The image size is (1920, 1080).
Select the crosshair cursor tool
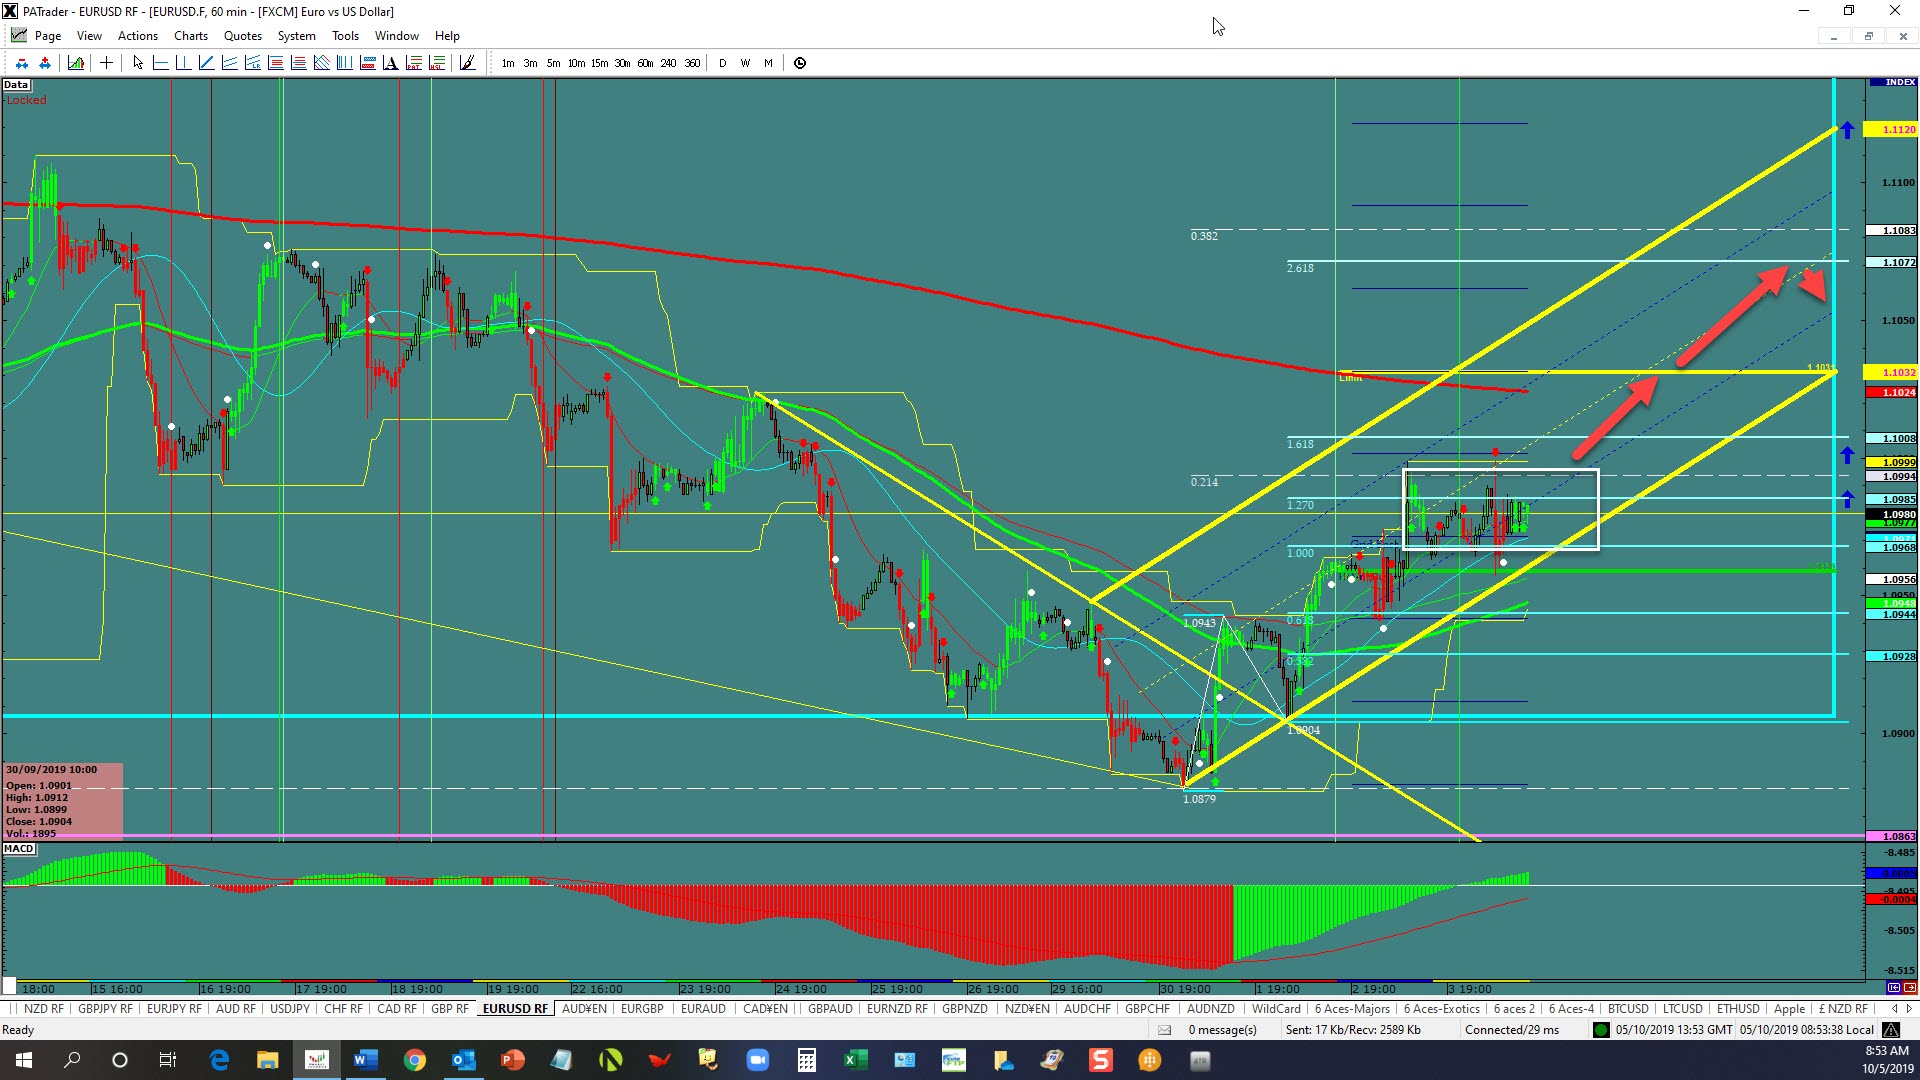[106, 63]
